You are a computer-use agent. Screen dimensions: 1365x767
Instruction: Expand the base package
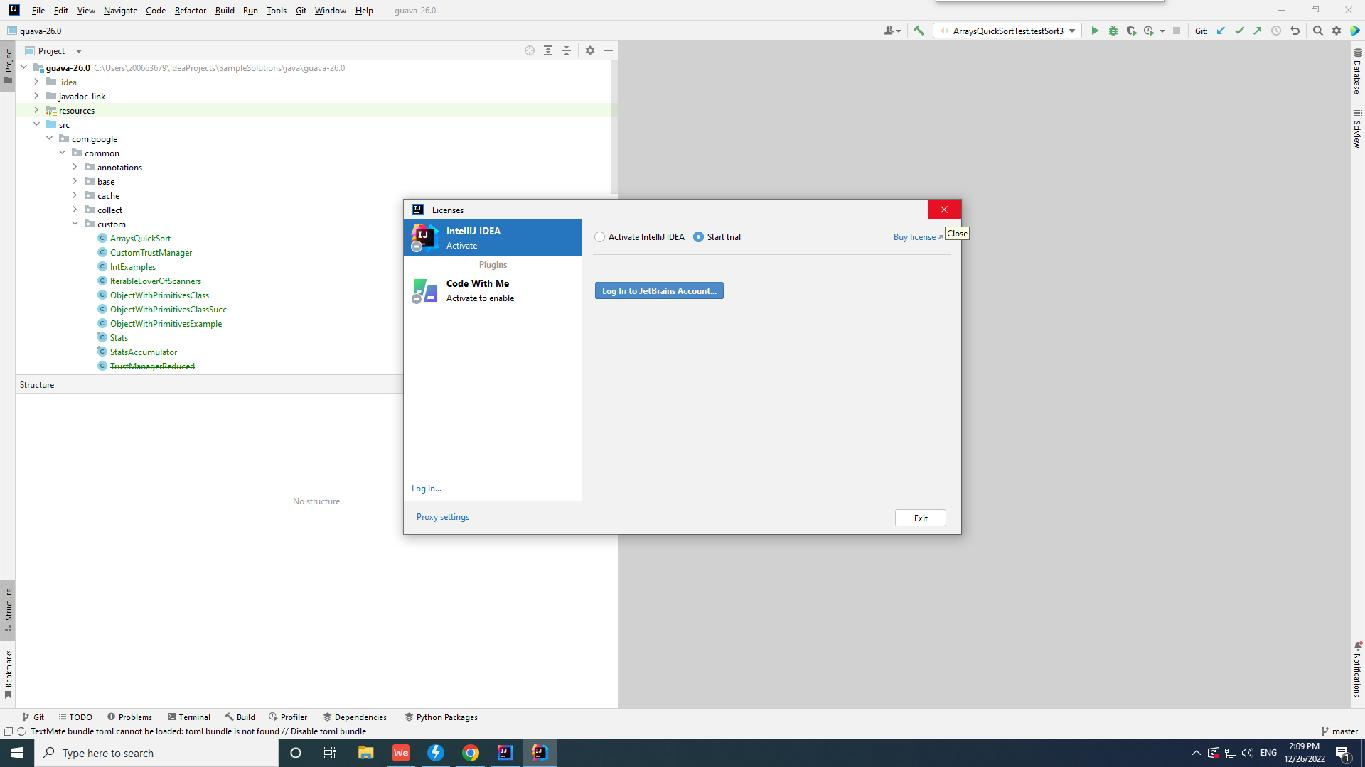pyautogui.click(x=75, y=181)
